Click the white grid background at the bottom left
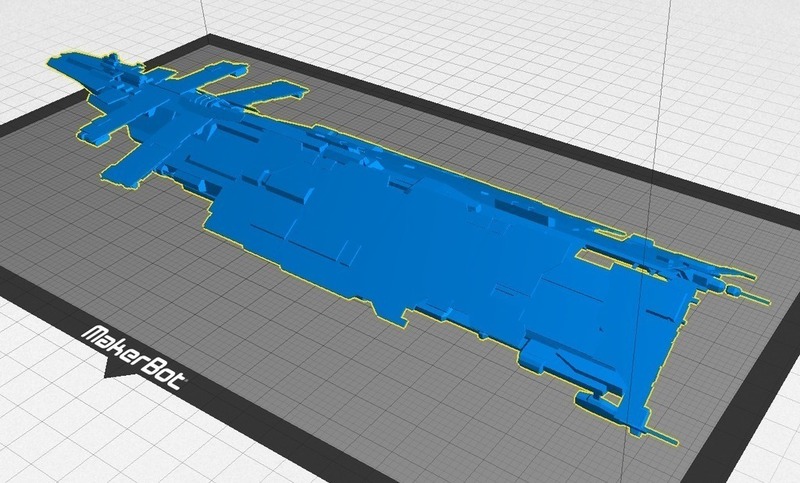The height and width of the screenshot is (483, 800). 40,440
